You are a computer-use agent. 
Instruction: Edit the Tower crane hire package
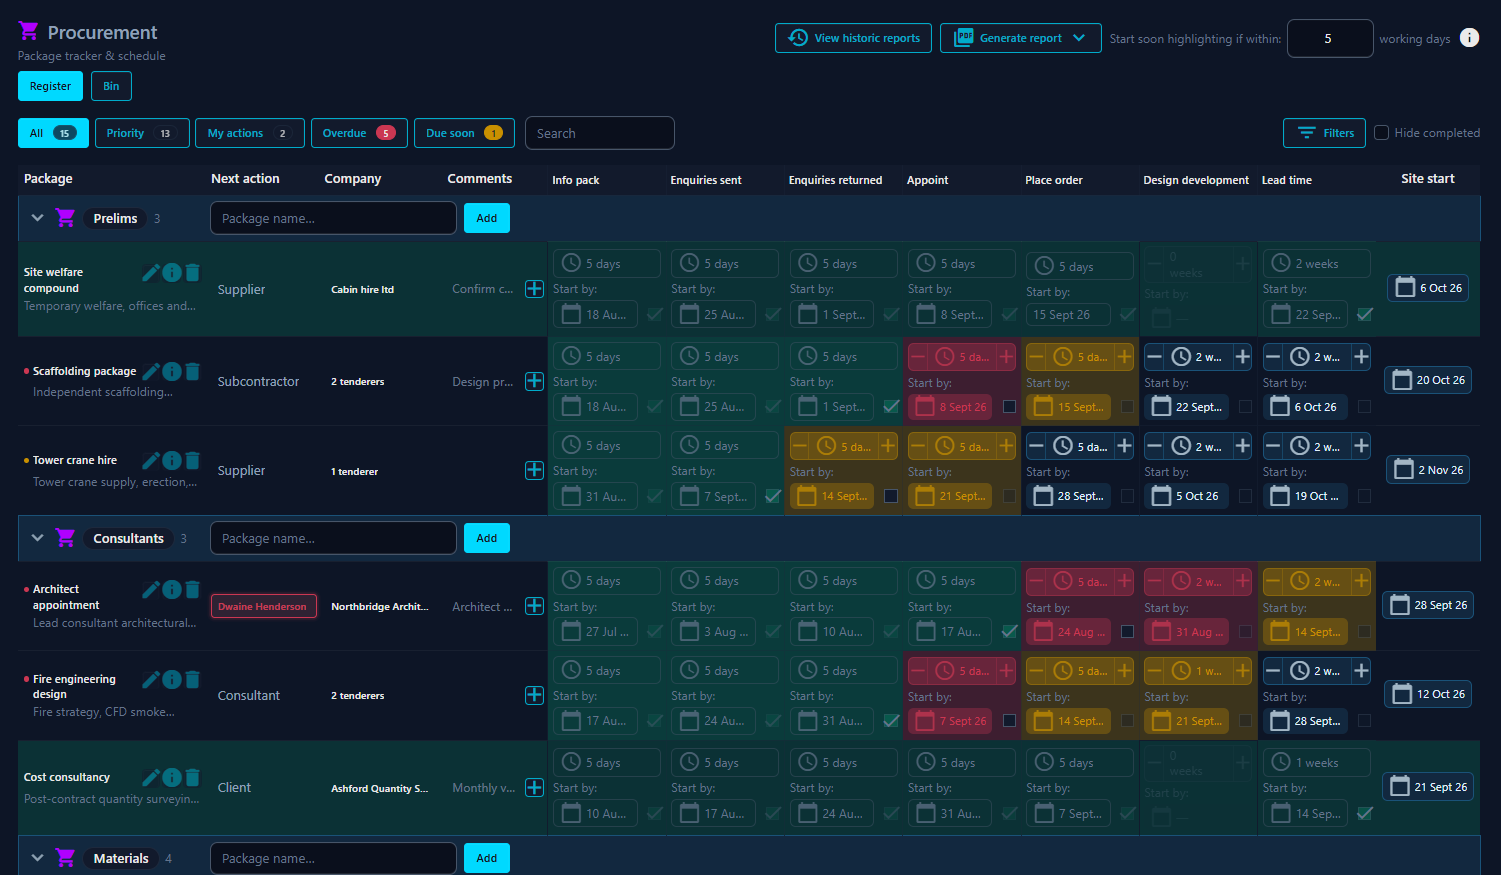pos(151,460)
